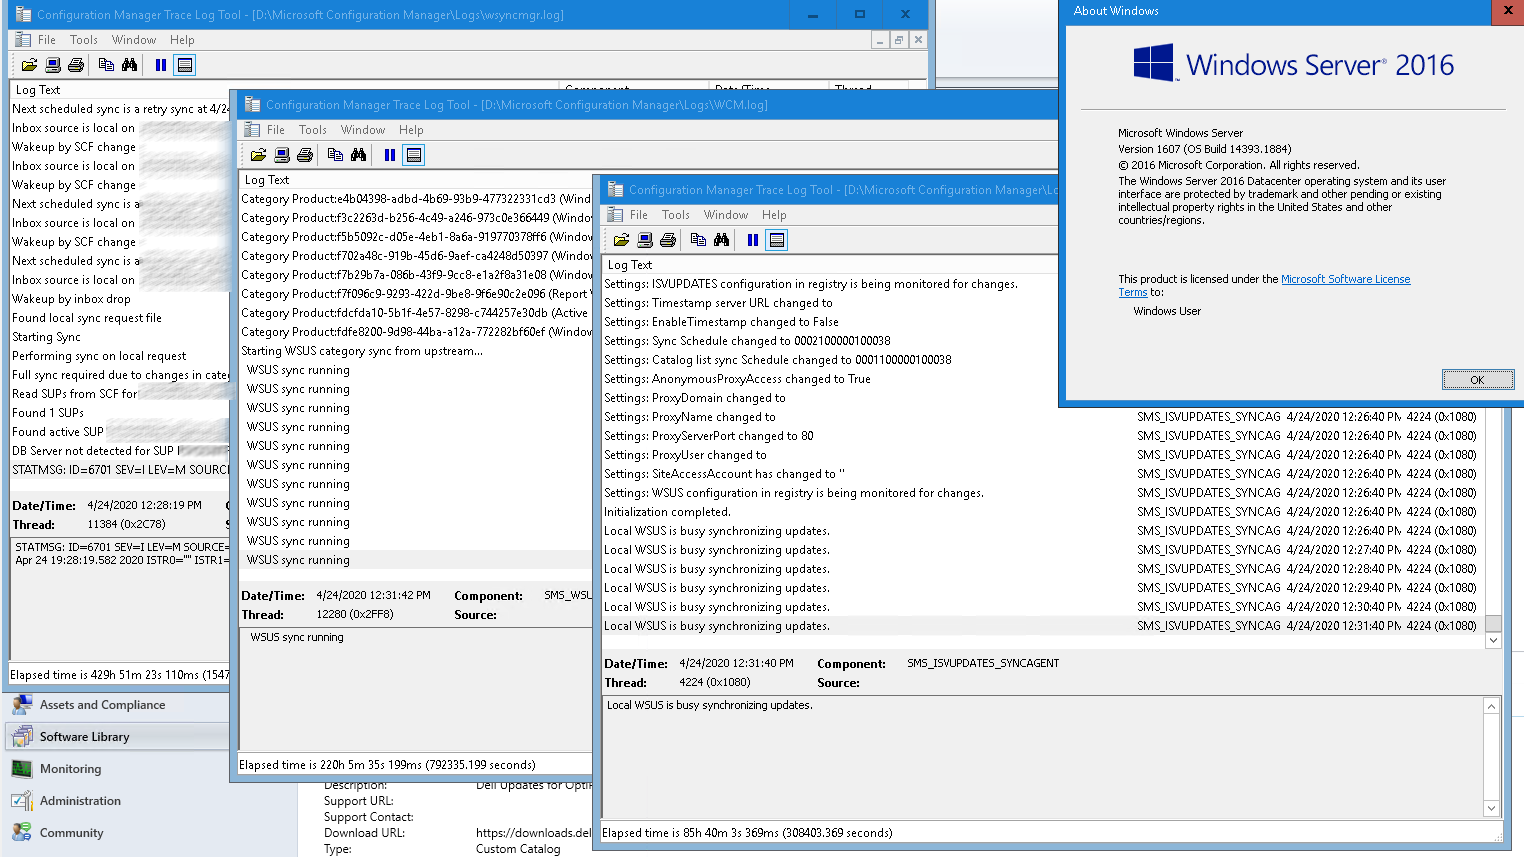1524x857 pixels.
Task: Toggle Pause in wsyncmgr.log window toolbar
Action: [x=161, y=65]
